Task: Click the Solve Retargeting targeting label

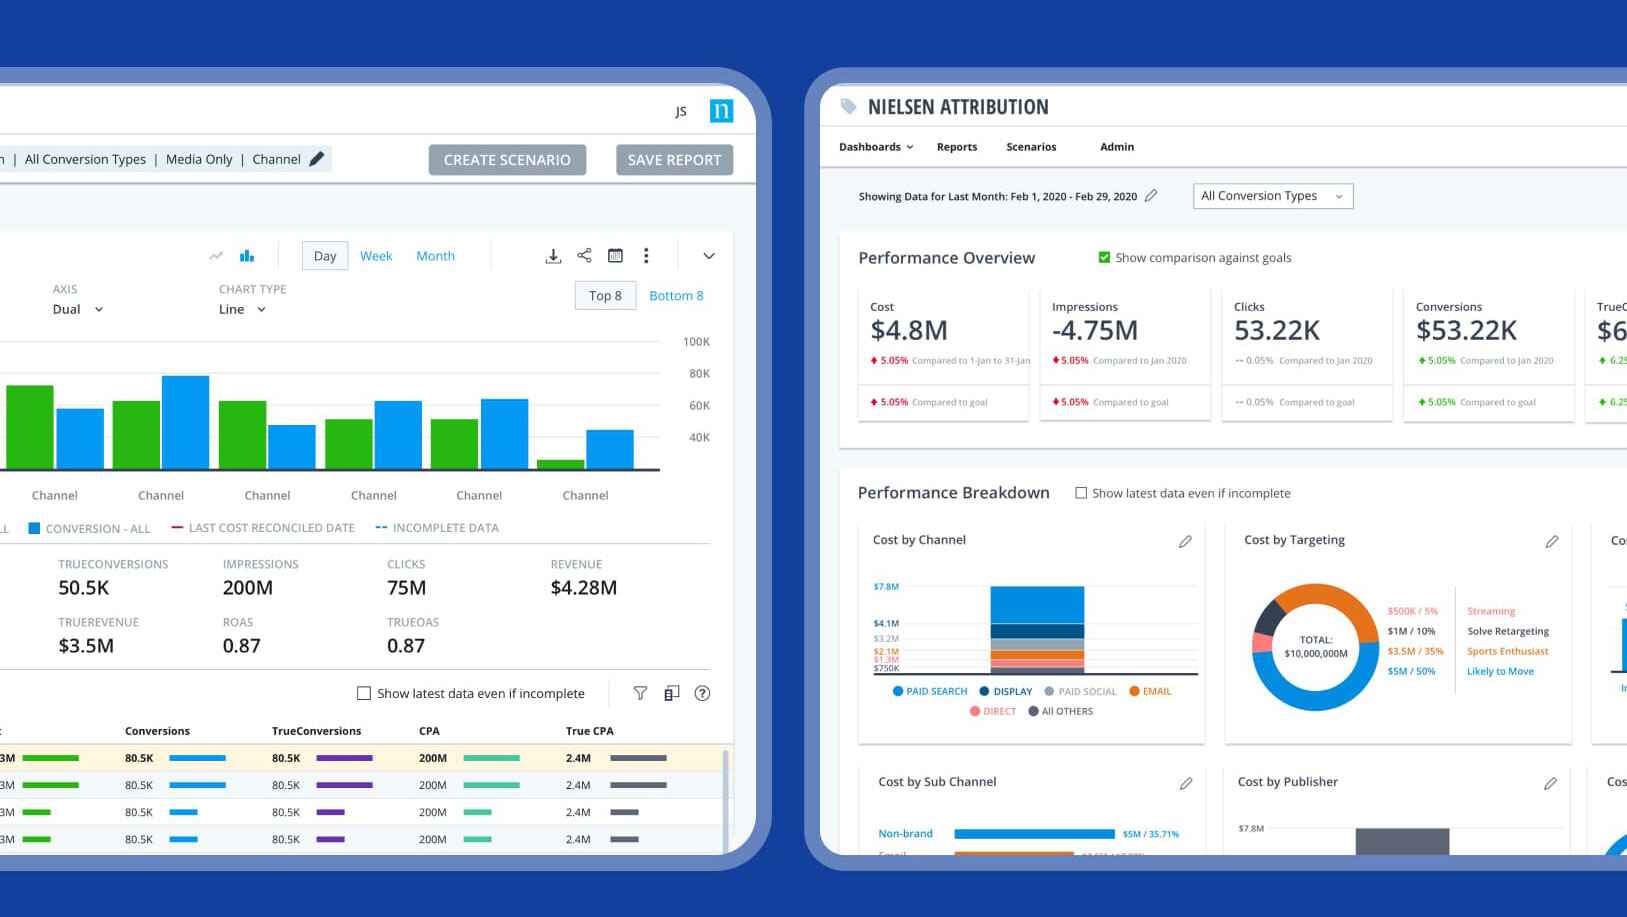Action: pos(1508,631)
